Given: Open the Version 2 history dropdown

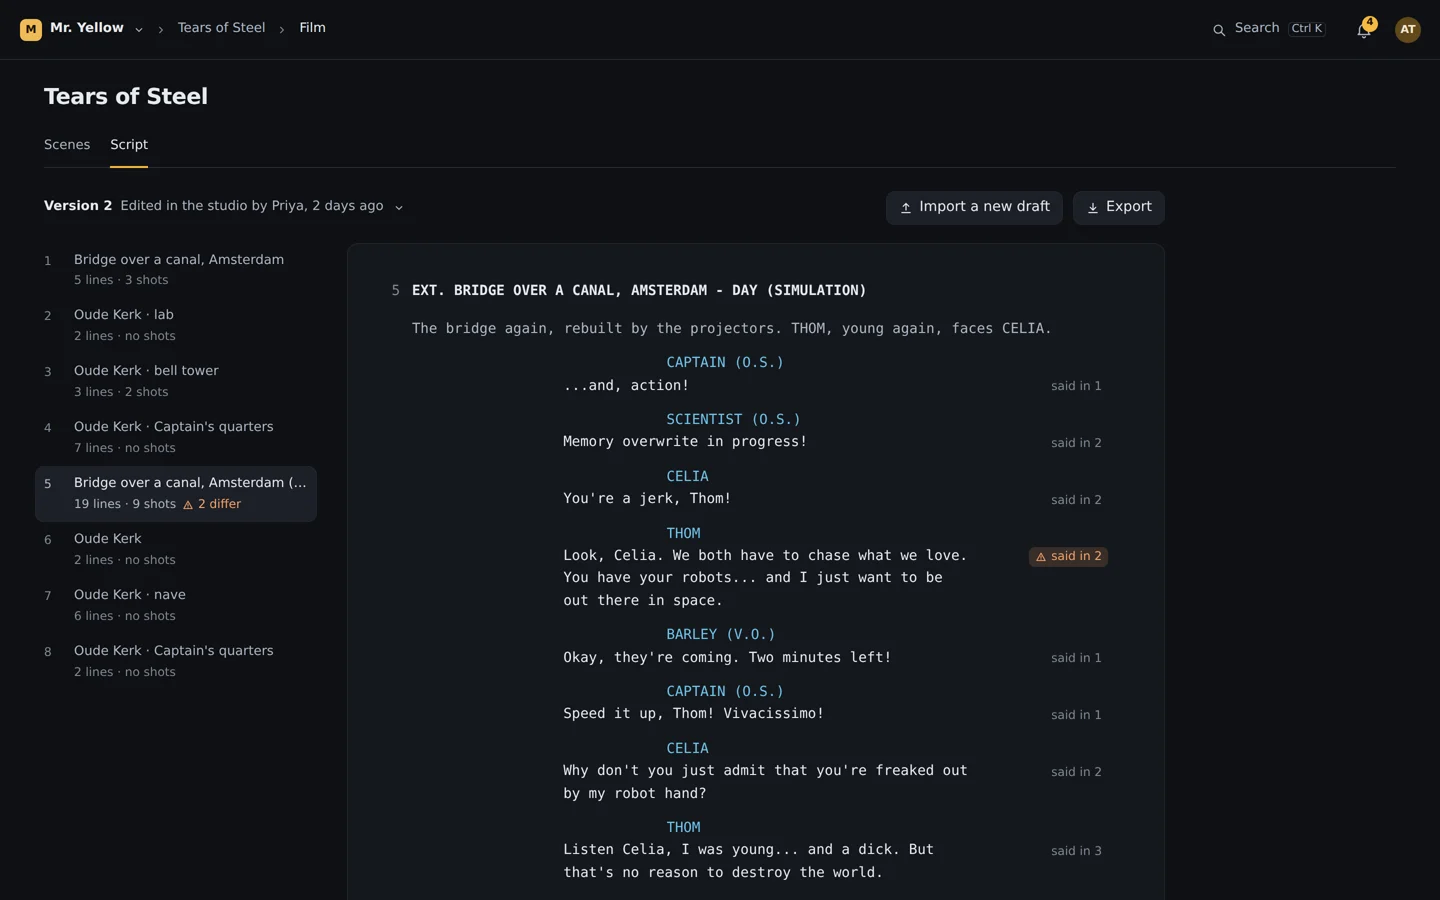Looking at the screenshot, I should click(224, 207).
